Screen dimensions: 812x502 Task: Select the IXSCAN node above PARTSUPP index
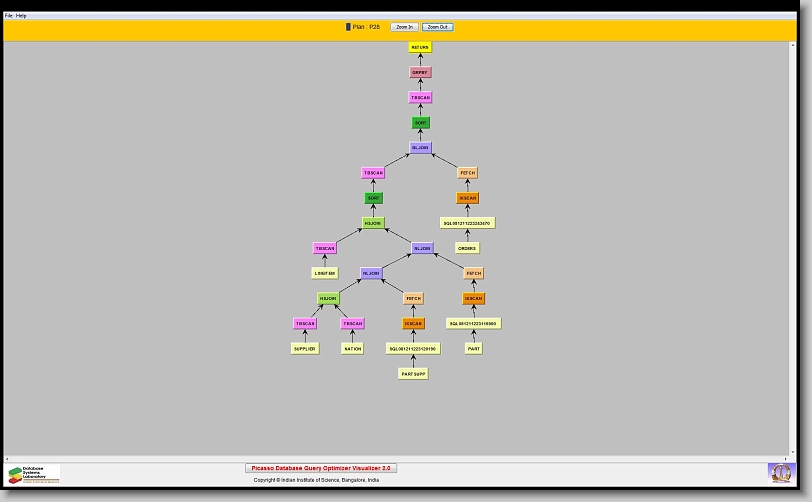coord(413,324)
